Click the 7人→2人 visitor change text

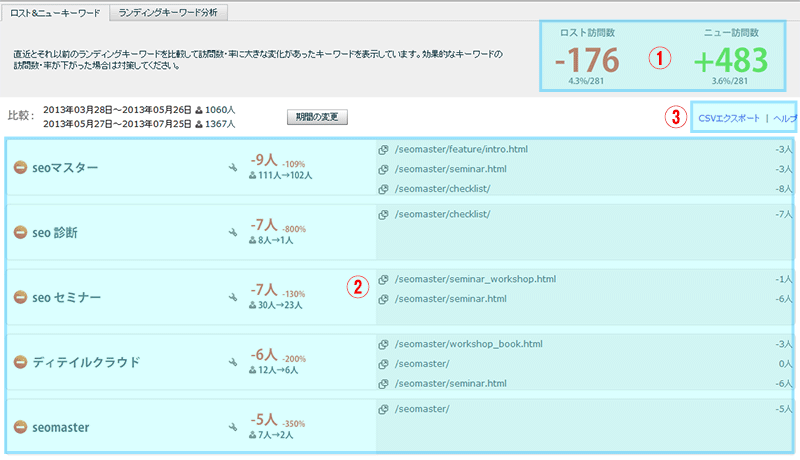click(276, 435)
